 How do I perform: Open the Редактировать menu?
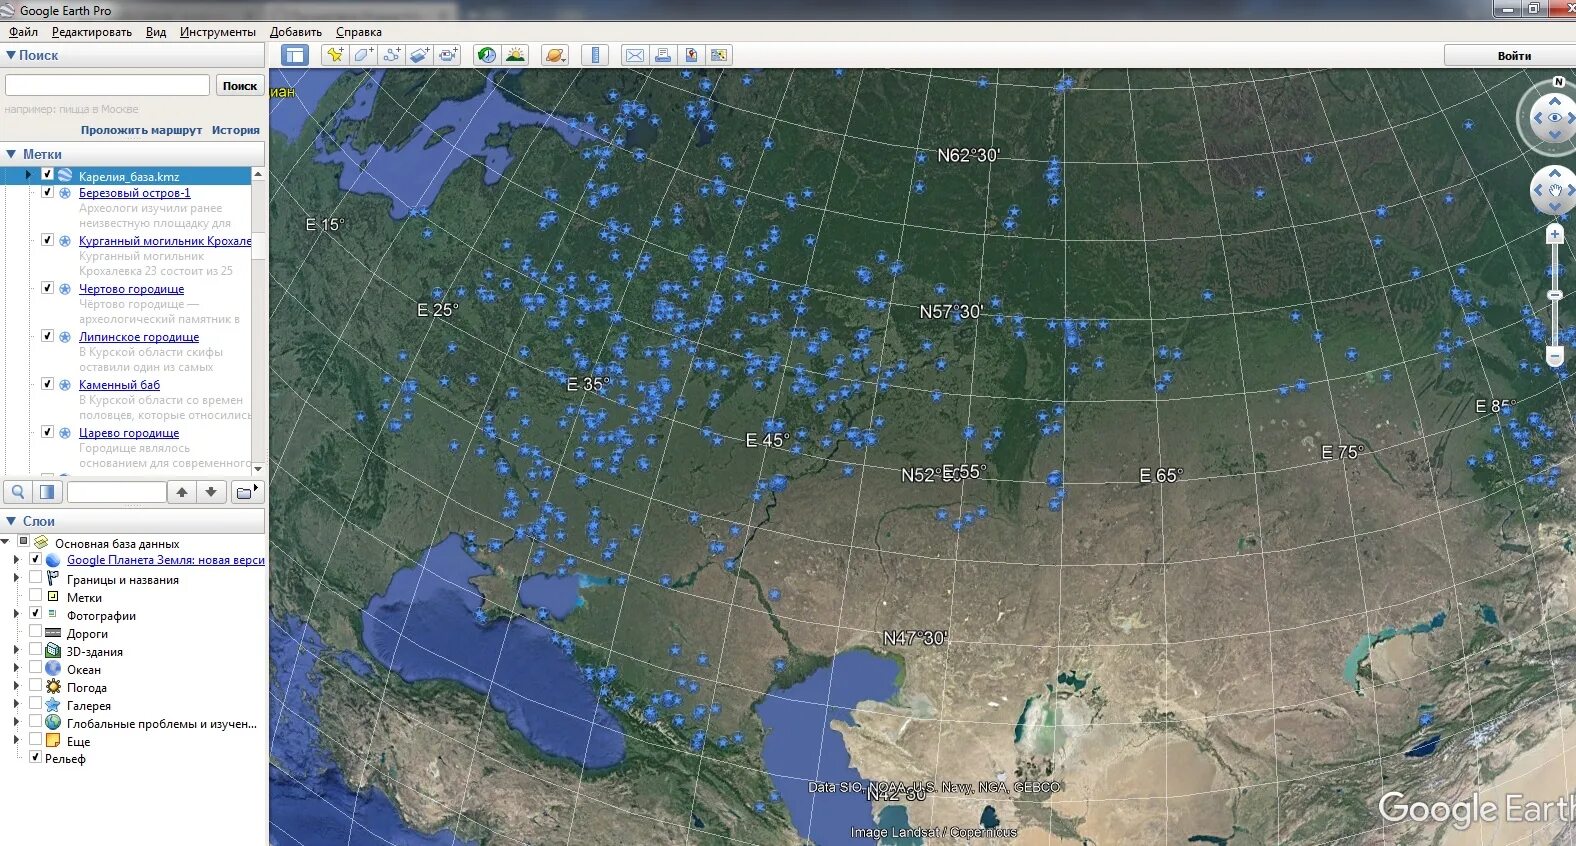tap(91, 32)
